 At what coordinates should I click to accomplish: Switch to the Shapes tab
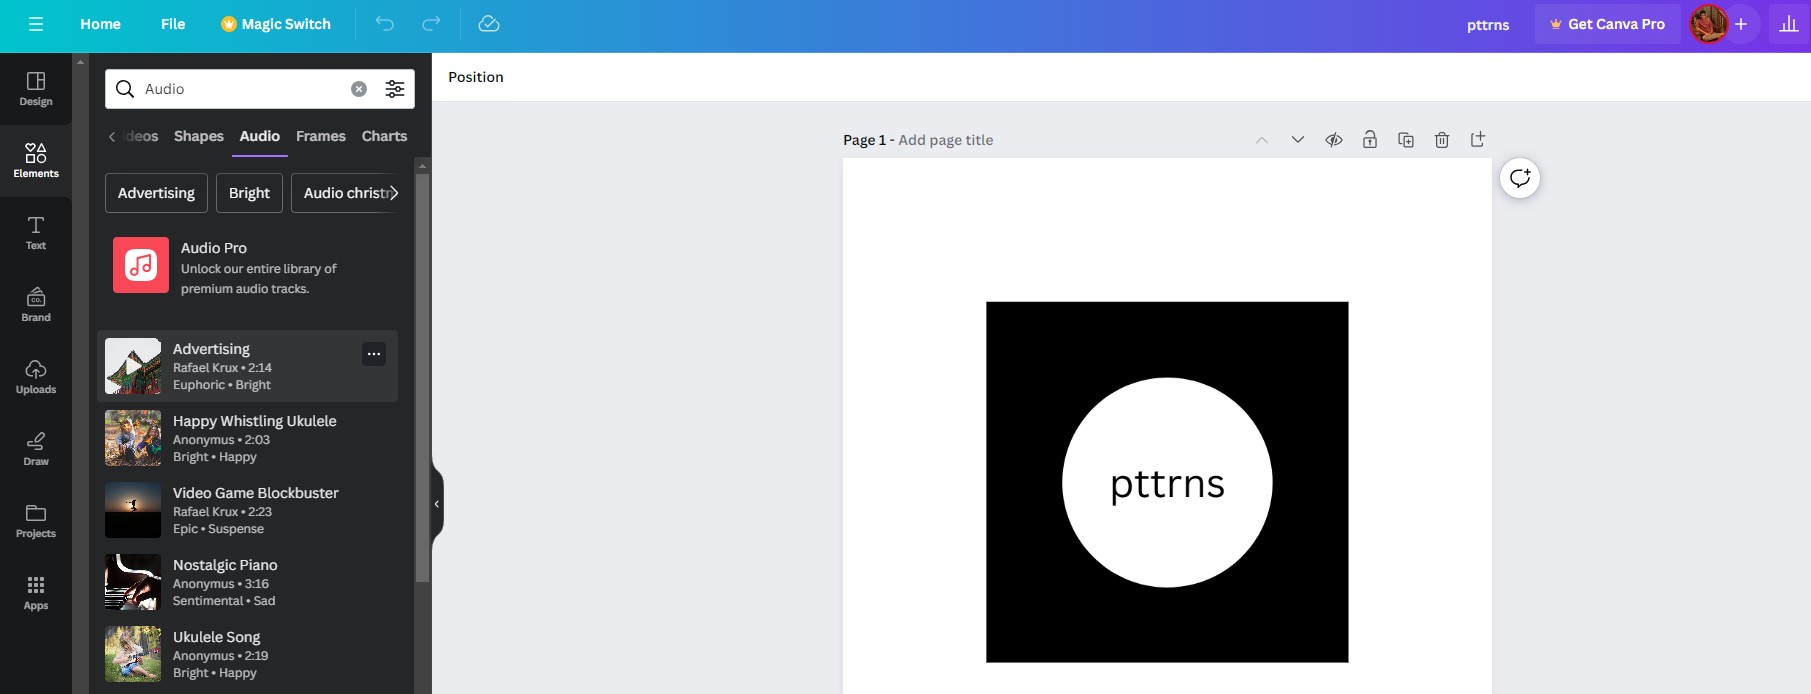click(199, 136)
